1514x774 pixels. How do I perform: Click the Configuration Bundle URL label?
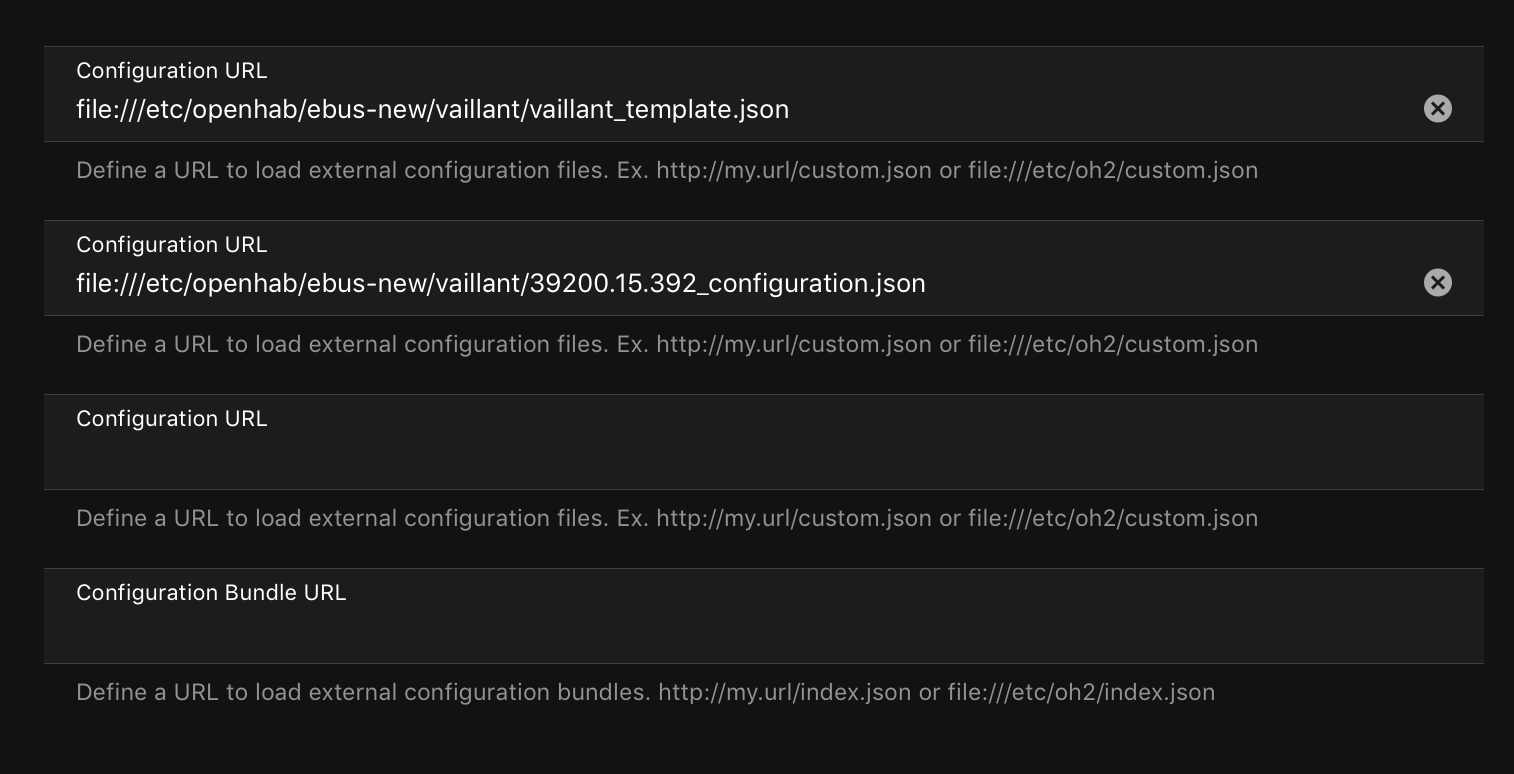pyautogui.click(x=211, y=593)
